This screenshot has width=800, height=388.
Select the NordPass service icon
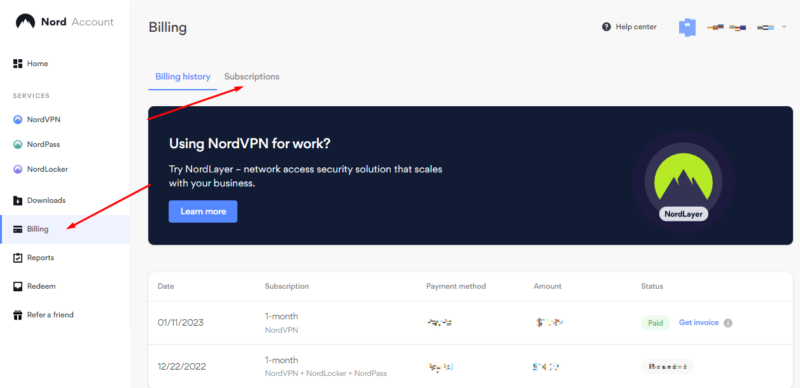[x=18, y=144]
